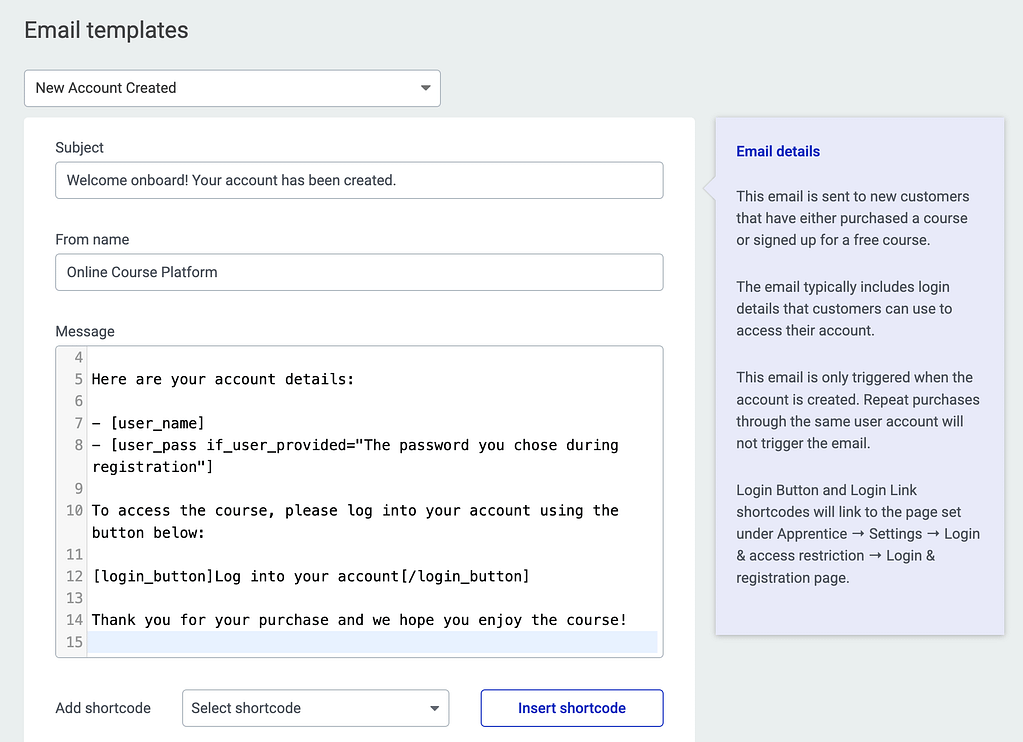Click the 'Thank you for your purchase' line
The width and height of the screenshot is (1023, 742).
coord(359,620)
